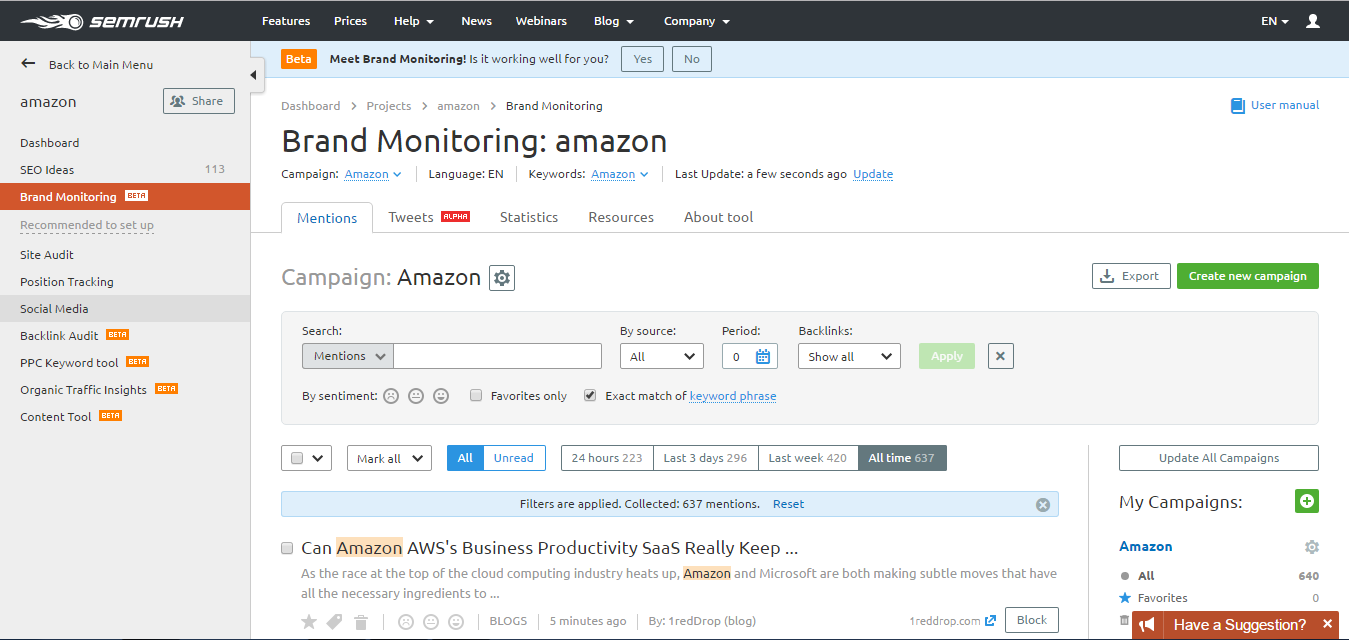Close the Have a Suggestion widget

coord(1328,624)
